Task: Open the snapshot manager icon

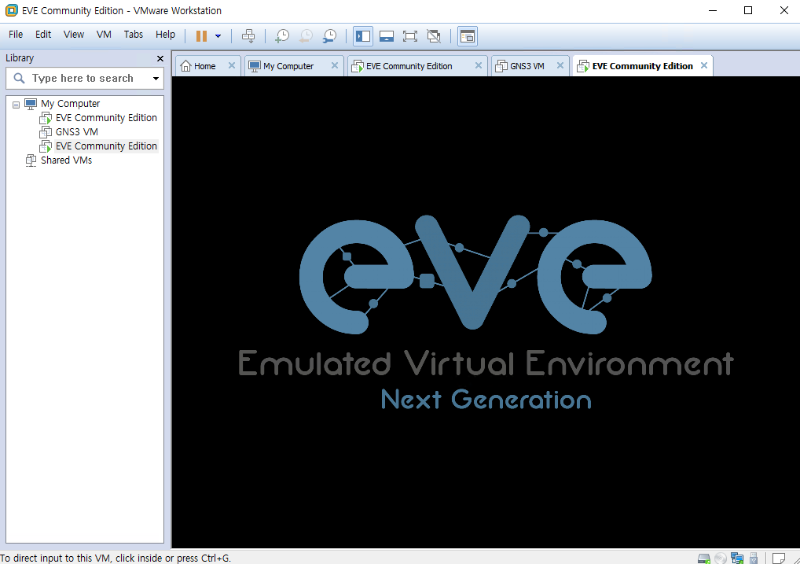Action: (x=329, y=35)
